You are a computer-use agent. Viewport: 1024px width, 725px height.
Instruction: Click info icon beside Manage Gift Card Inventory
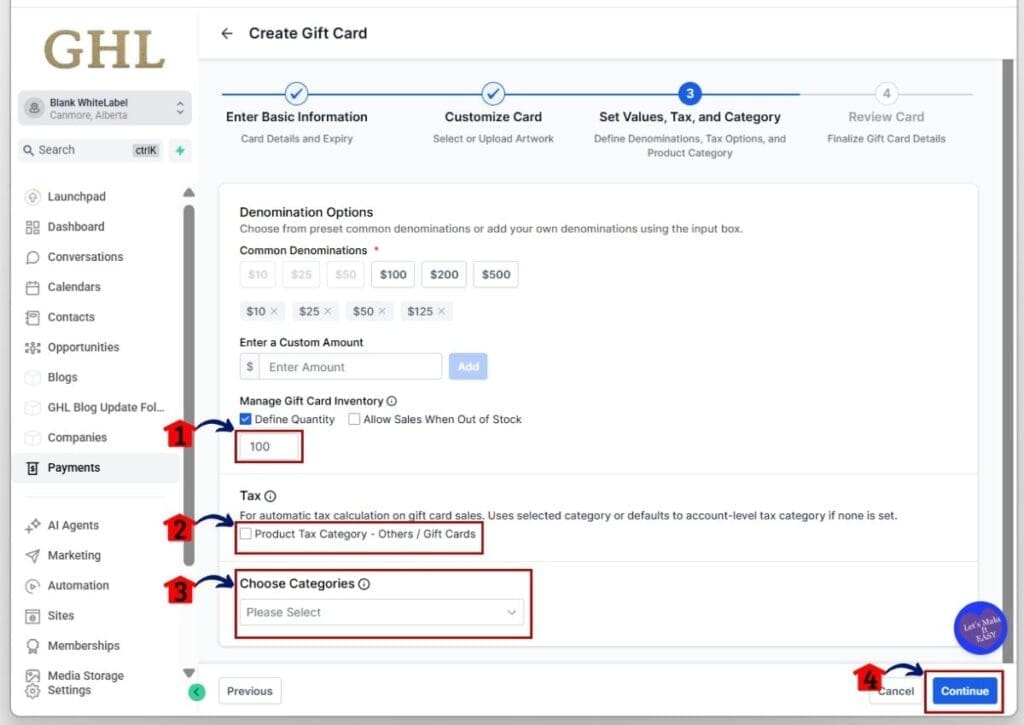coord(391,401)
